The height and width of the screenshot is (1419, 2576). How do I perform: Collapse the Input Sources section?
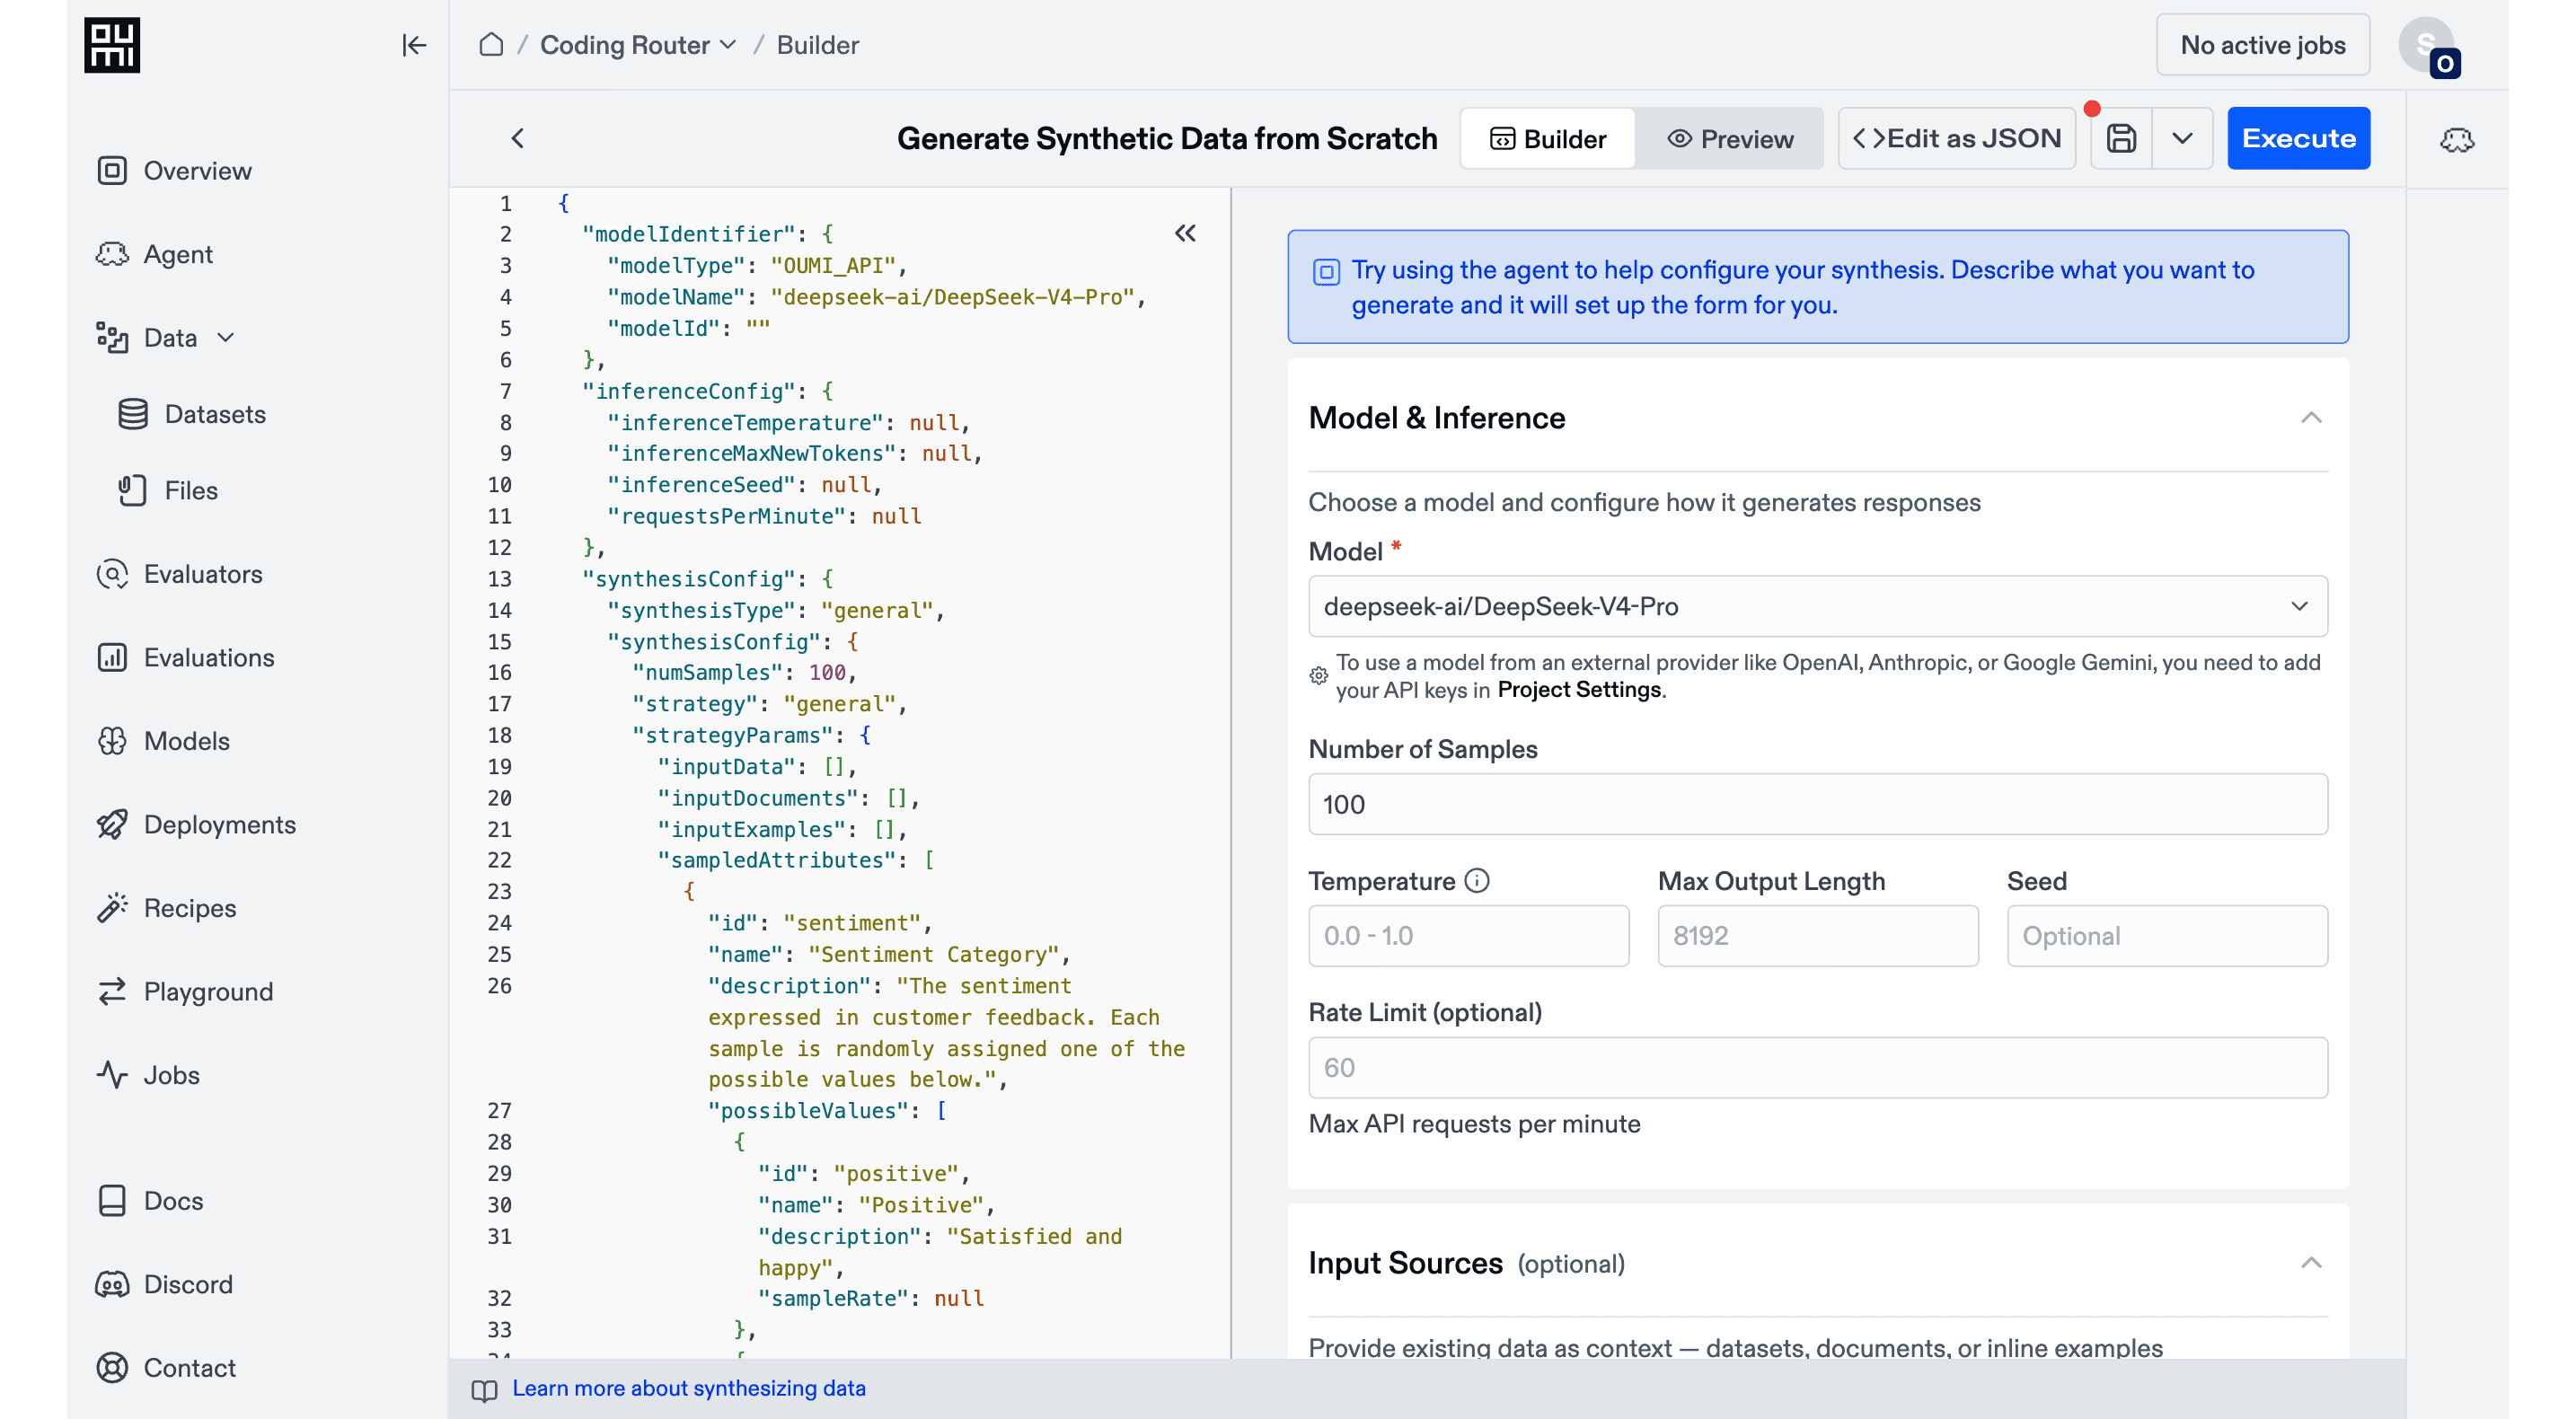click(2310, 1263)
